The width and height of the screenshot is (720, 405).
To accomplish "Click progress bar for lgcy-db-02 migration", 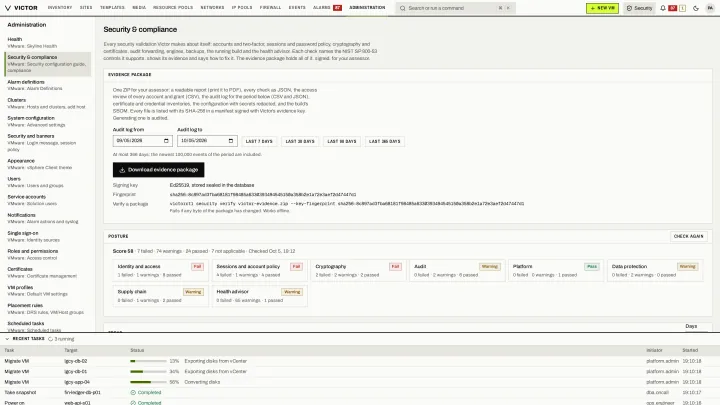I will pyautogui.click(x=148, y=361).
